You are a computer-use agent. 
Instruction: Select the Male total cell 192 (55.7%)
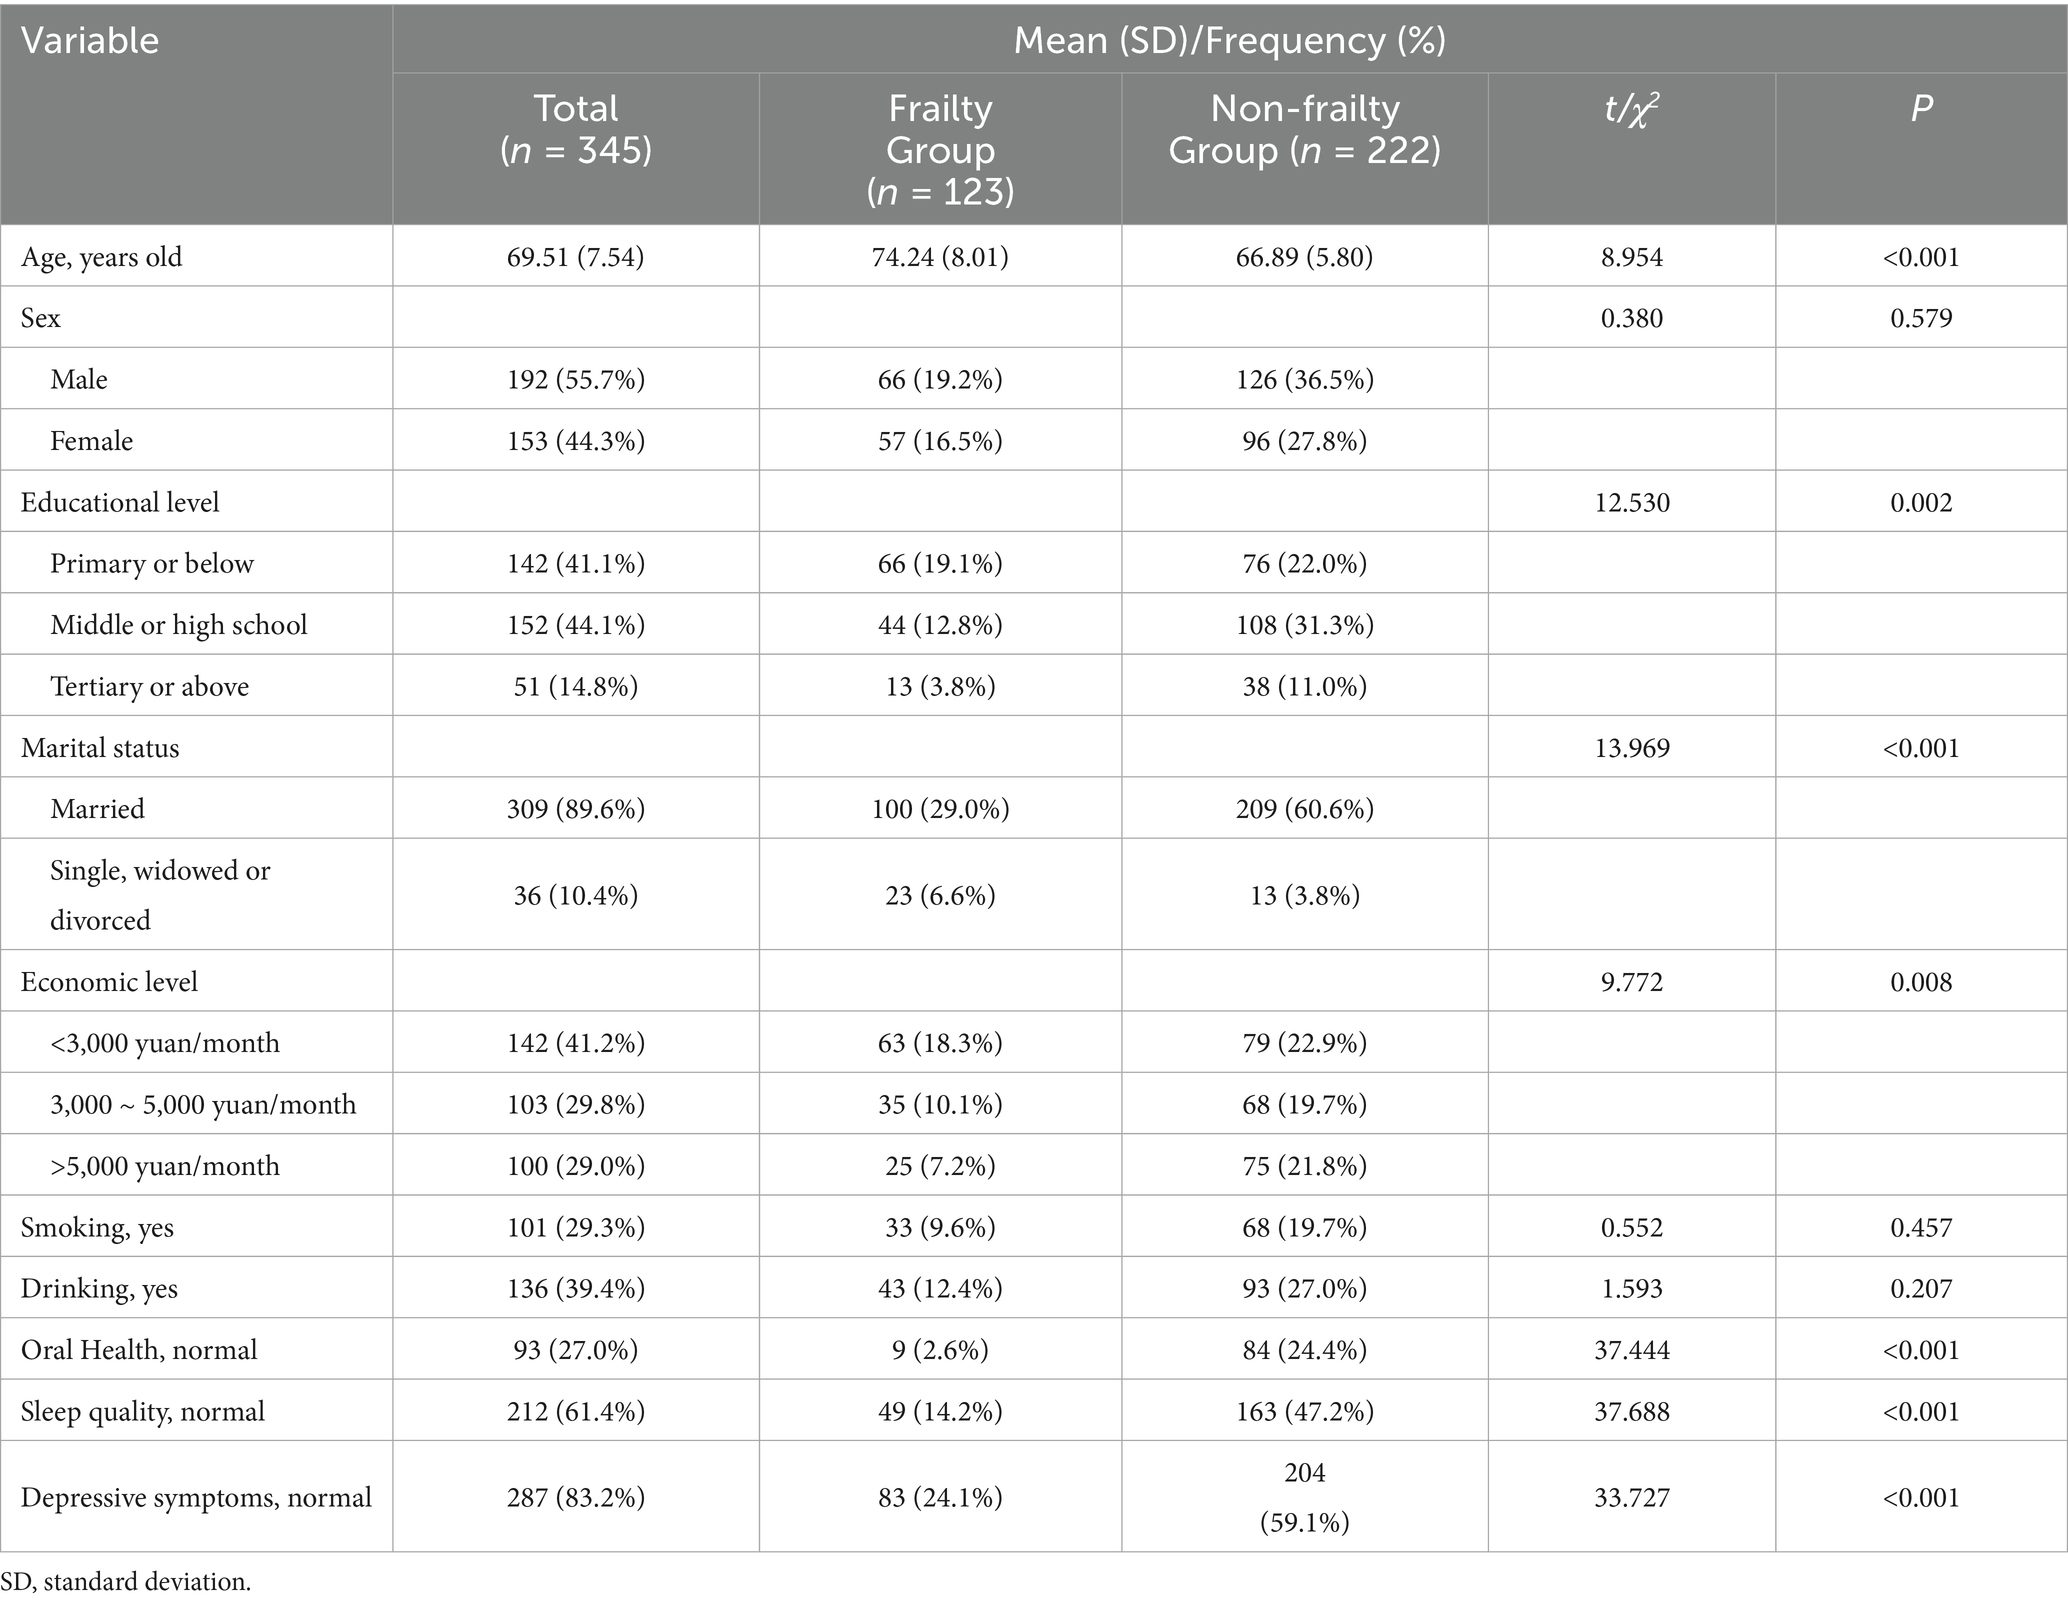click(576, 379)
